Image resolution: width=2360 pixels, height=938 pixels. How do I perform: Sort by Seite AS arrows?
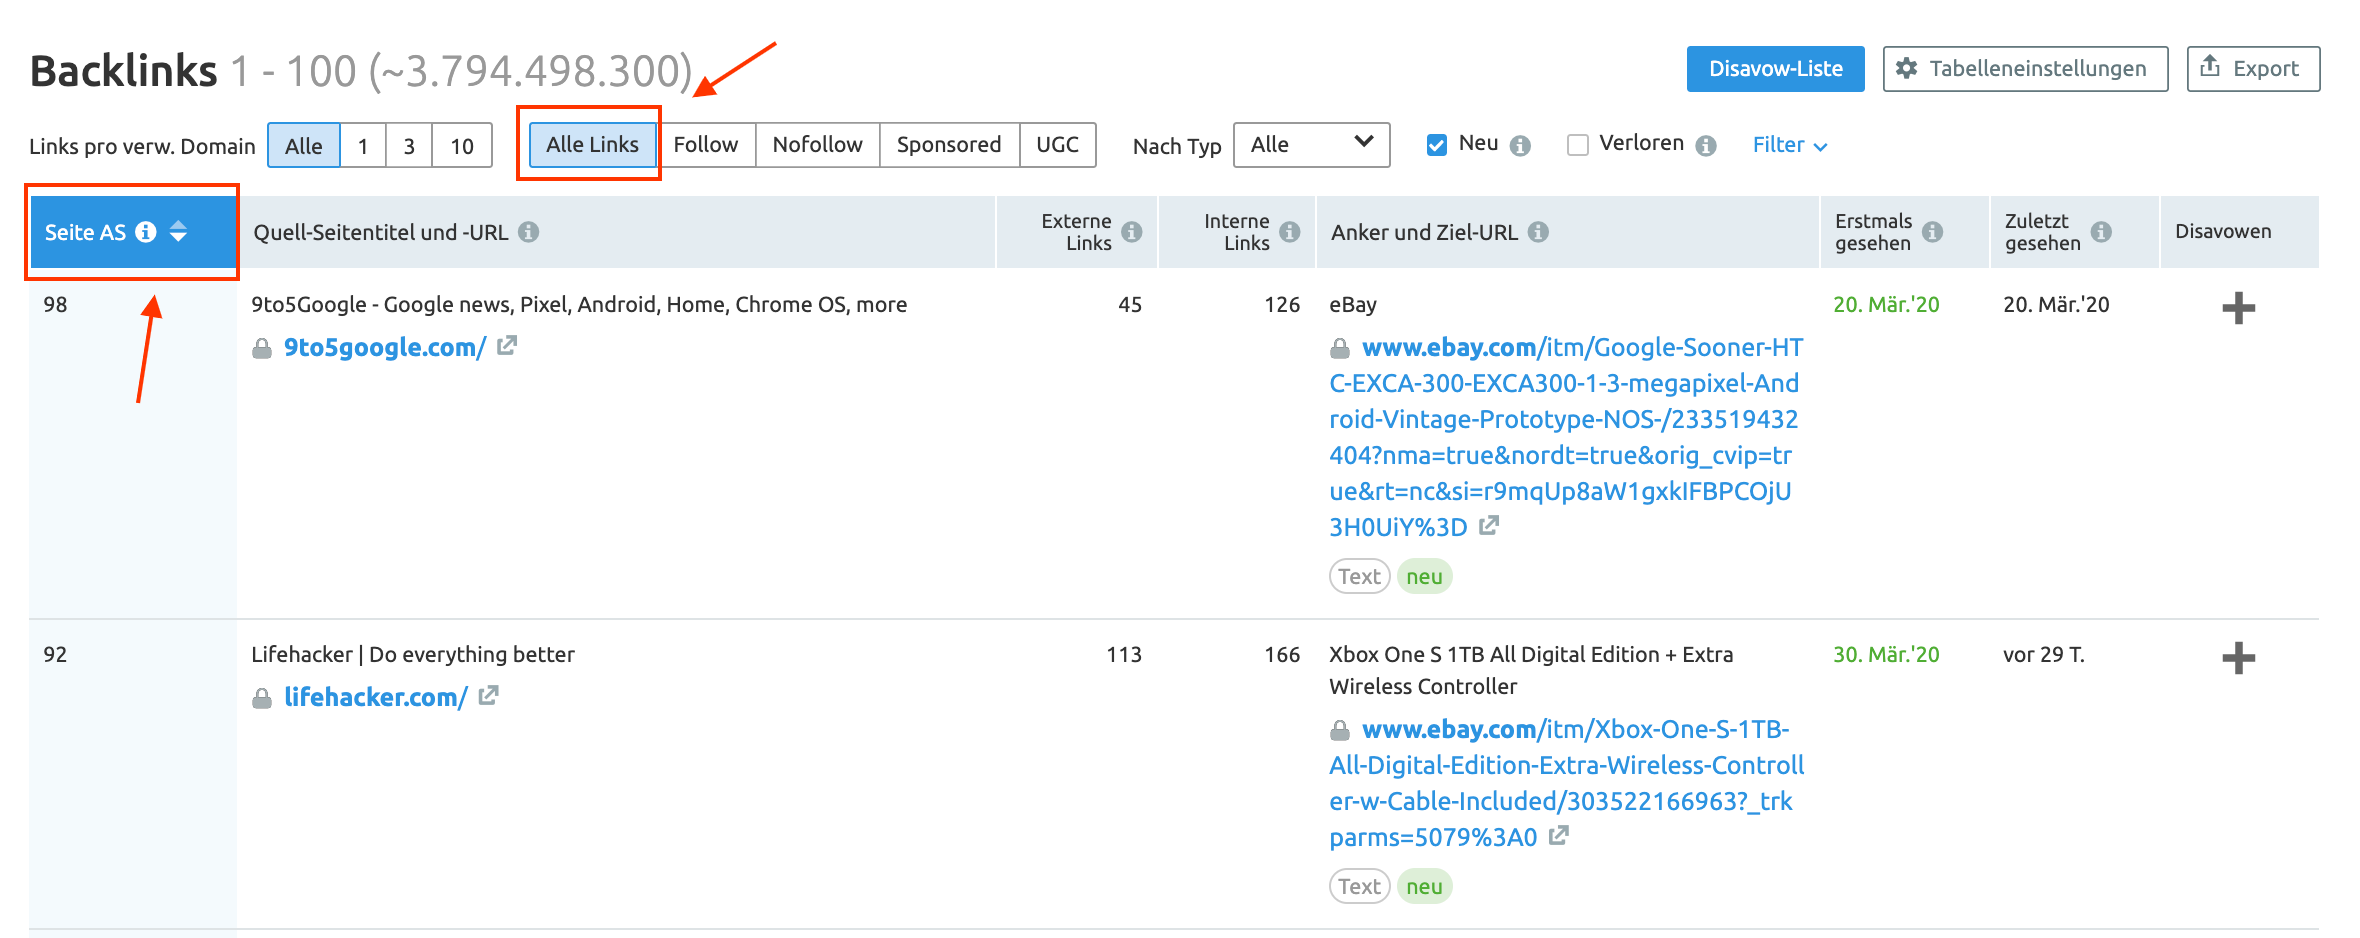pyautogui.click(x=178, y=231)
